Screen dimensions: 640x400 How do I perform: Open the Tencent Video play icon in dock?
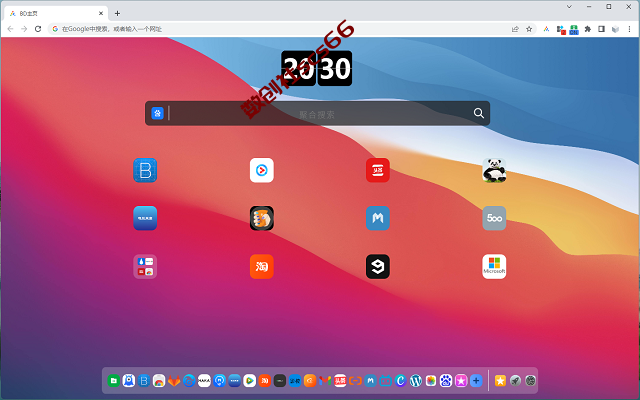[x=249, y=381]
